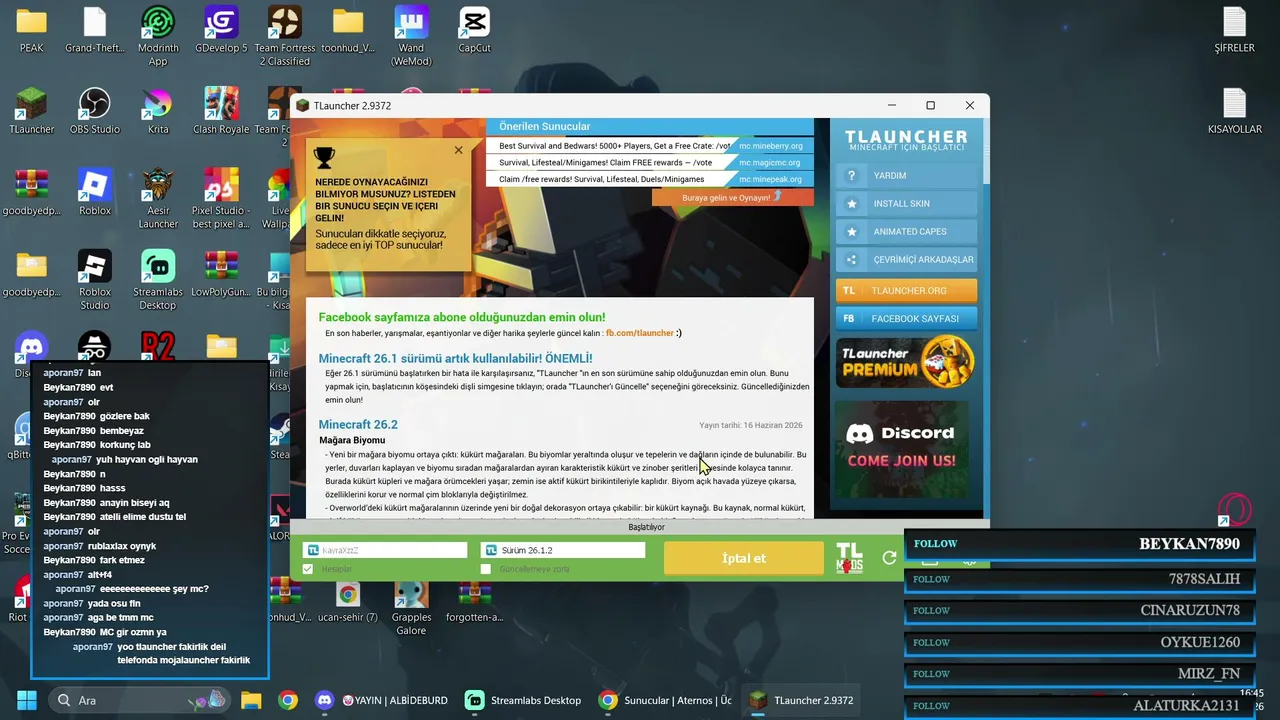Image resolution: width=1280 pixels, height=720 pixels.
Task: Select the mc.minepeak.org server address
Action: click(x=770, y=180)
